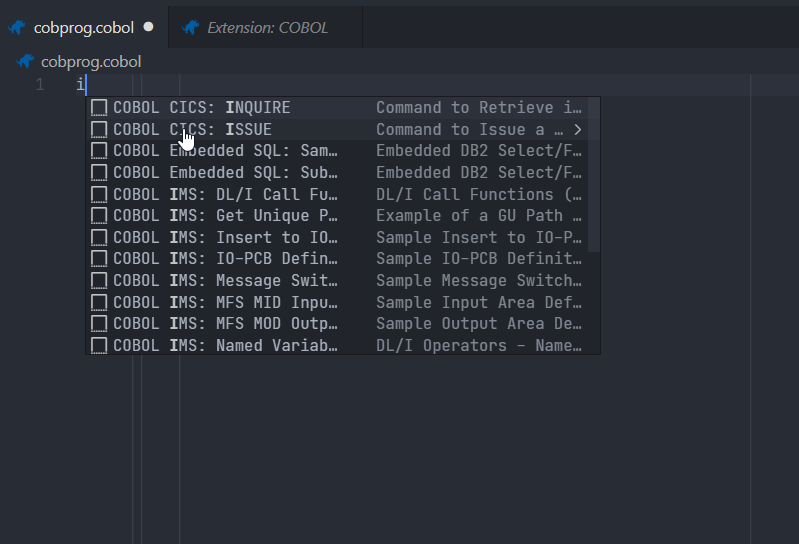Select cobprog.cobol in the breadcrumb
The height and width of the screenshot is (544, 799).
coord(90,62)
